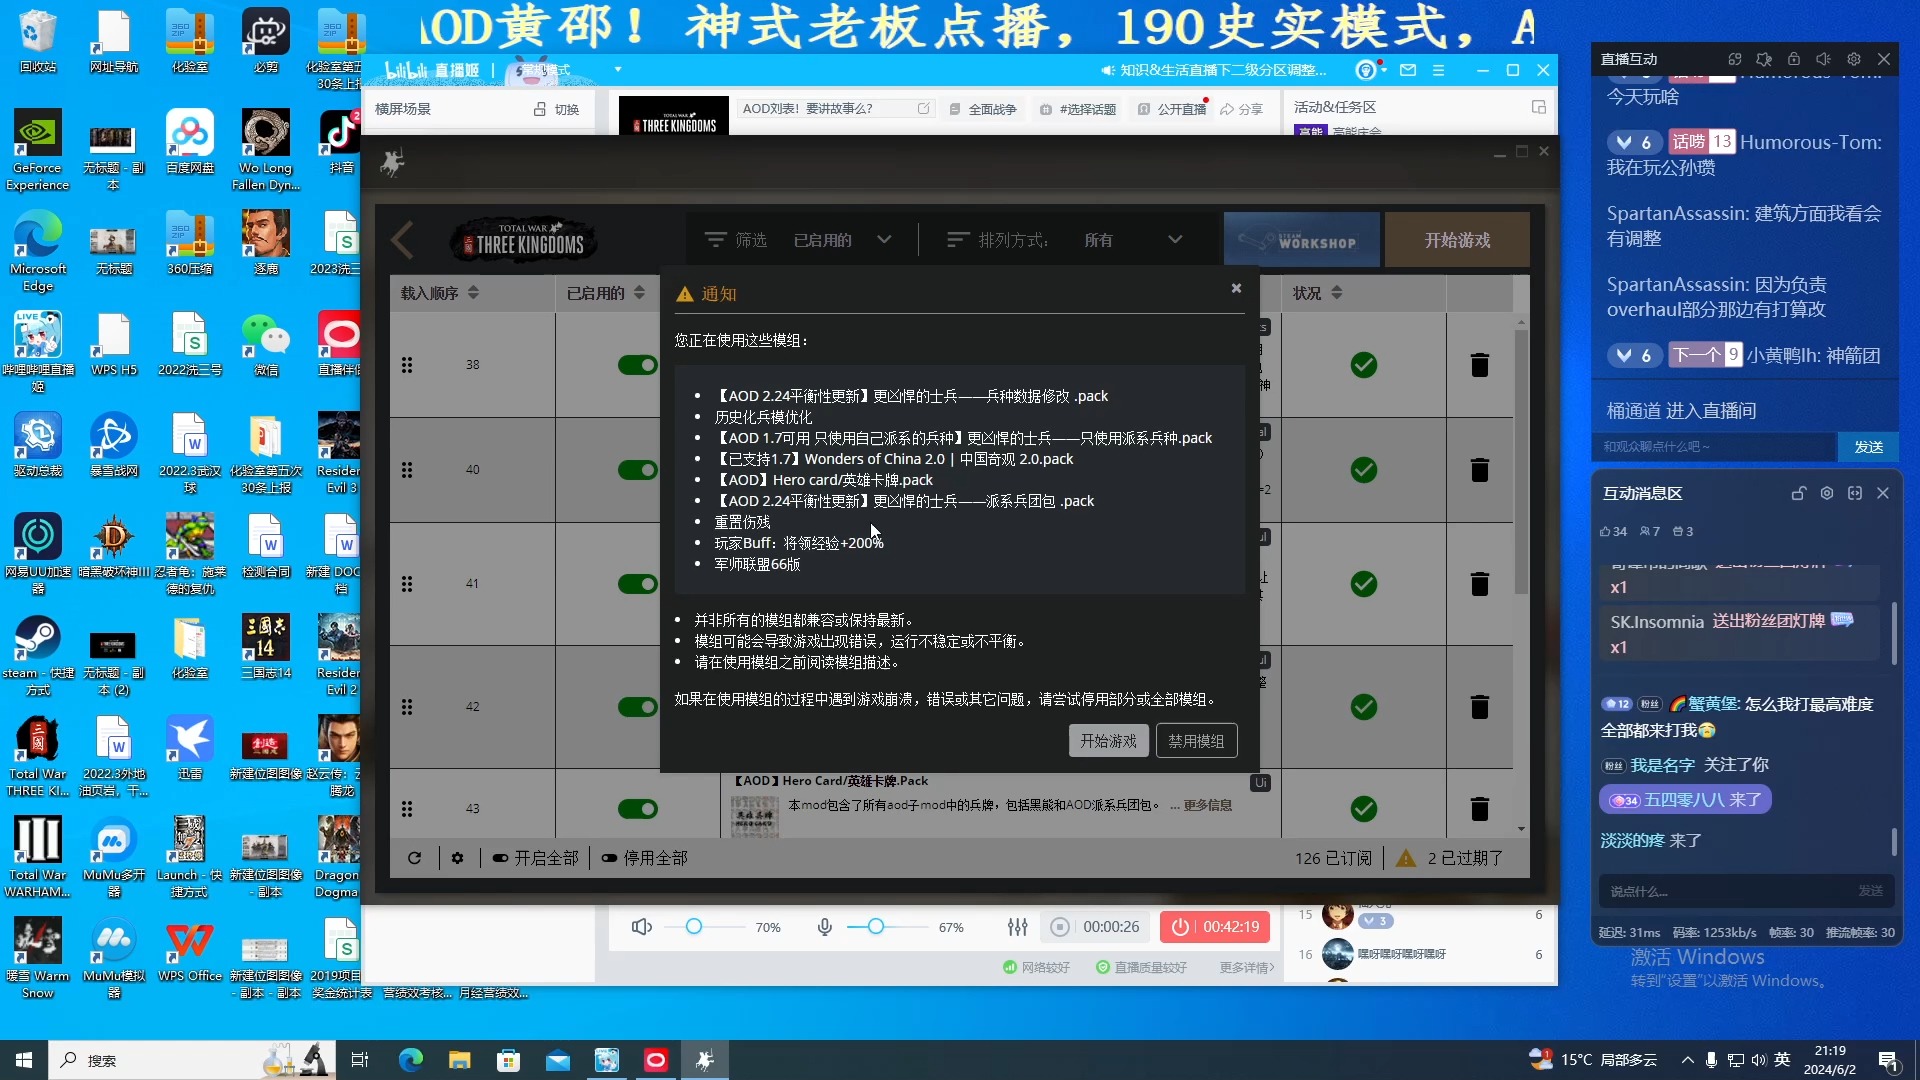Disable the mod in row 38
Screen dimensions: 1920x1080
click(x=637, y=365)
